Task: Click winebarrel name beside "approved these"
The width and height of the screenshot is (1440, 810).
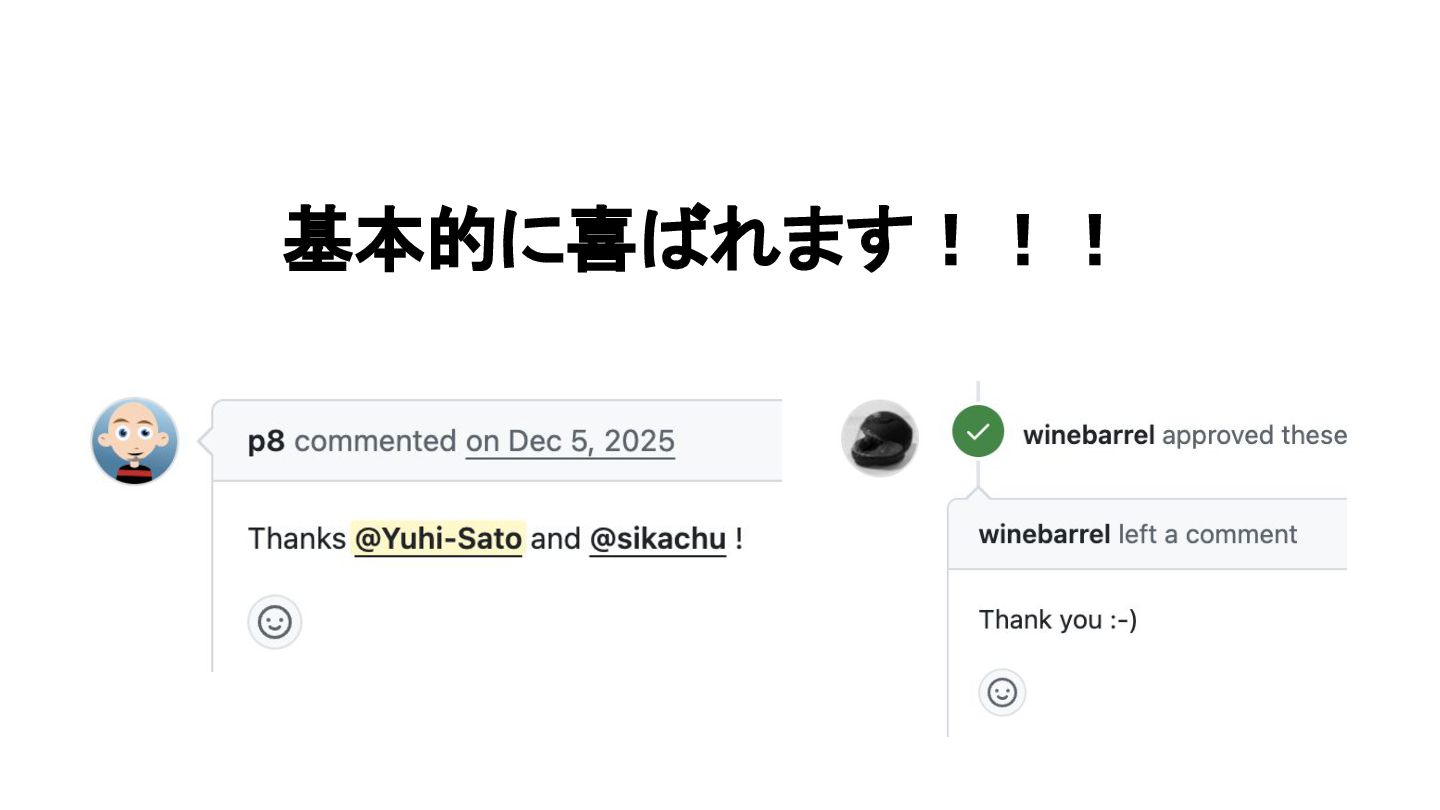Action: (1089, 435)
